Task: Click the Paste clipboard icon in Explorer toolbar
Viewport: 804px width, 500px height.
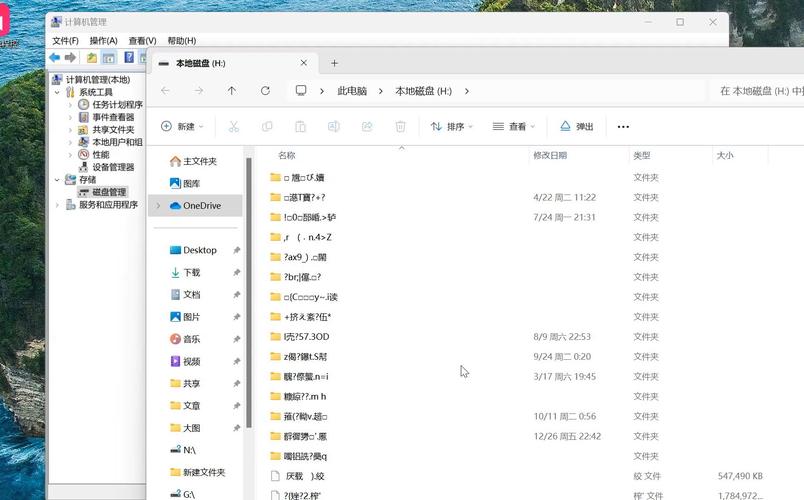Action: 300,126
